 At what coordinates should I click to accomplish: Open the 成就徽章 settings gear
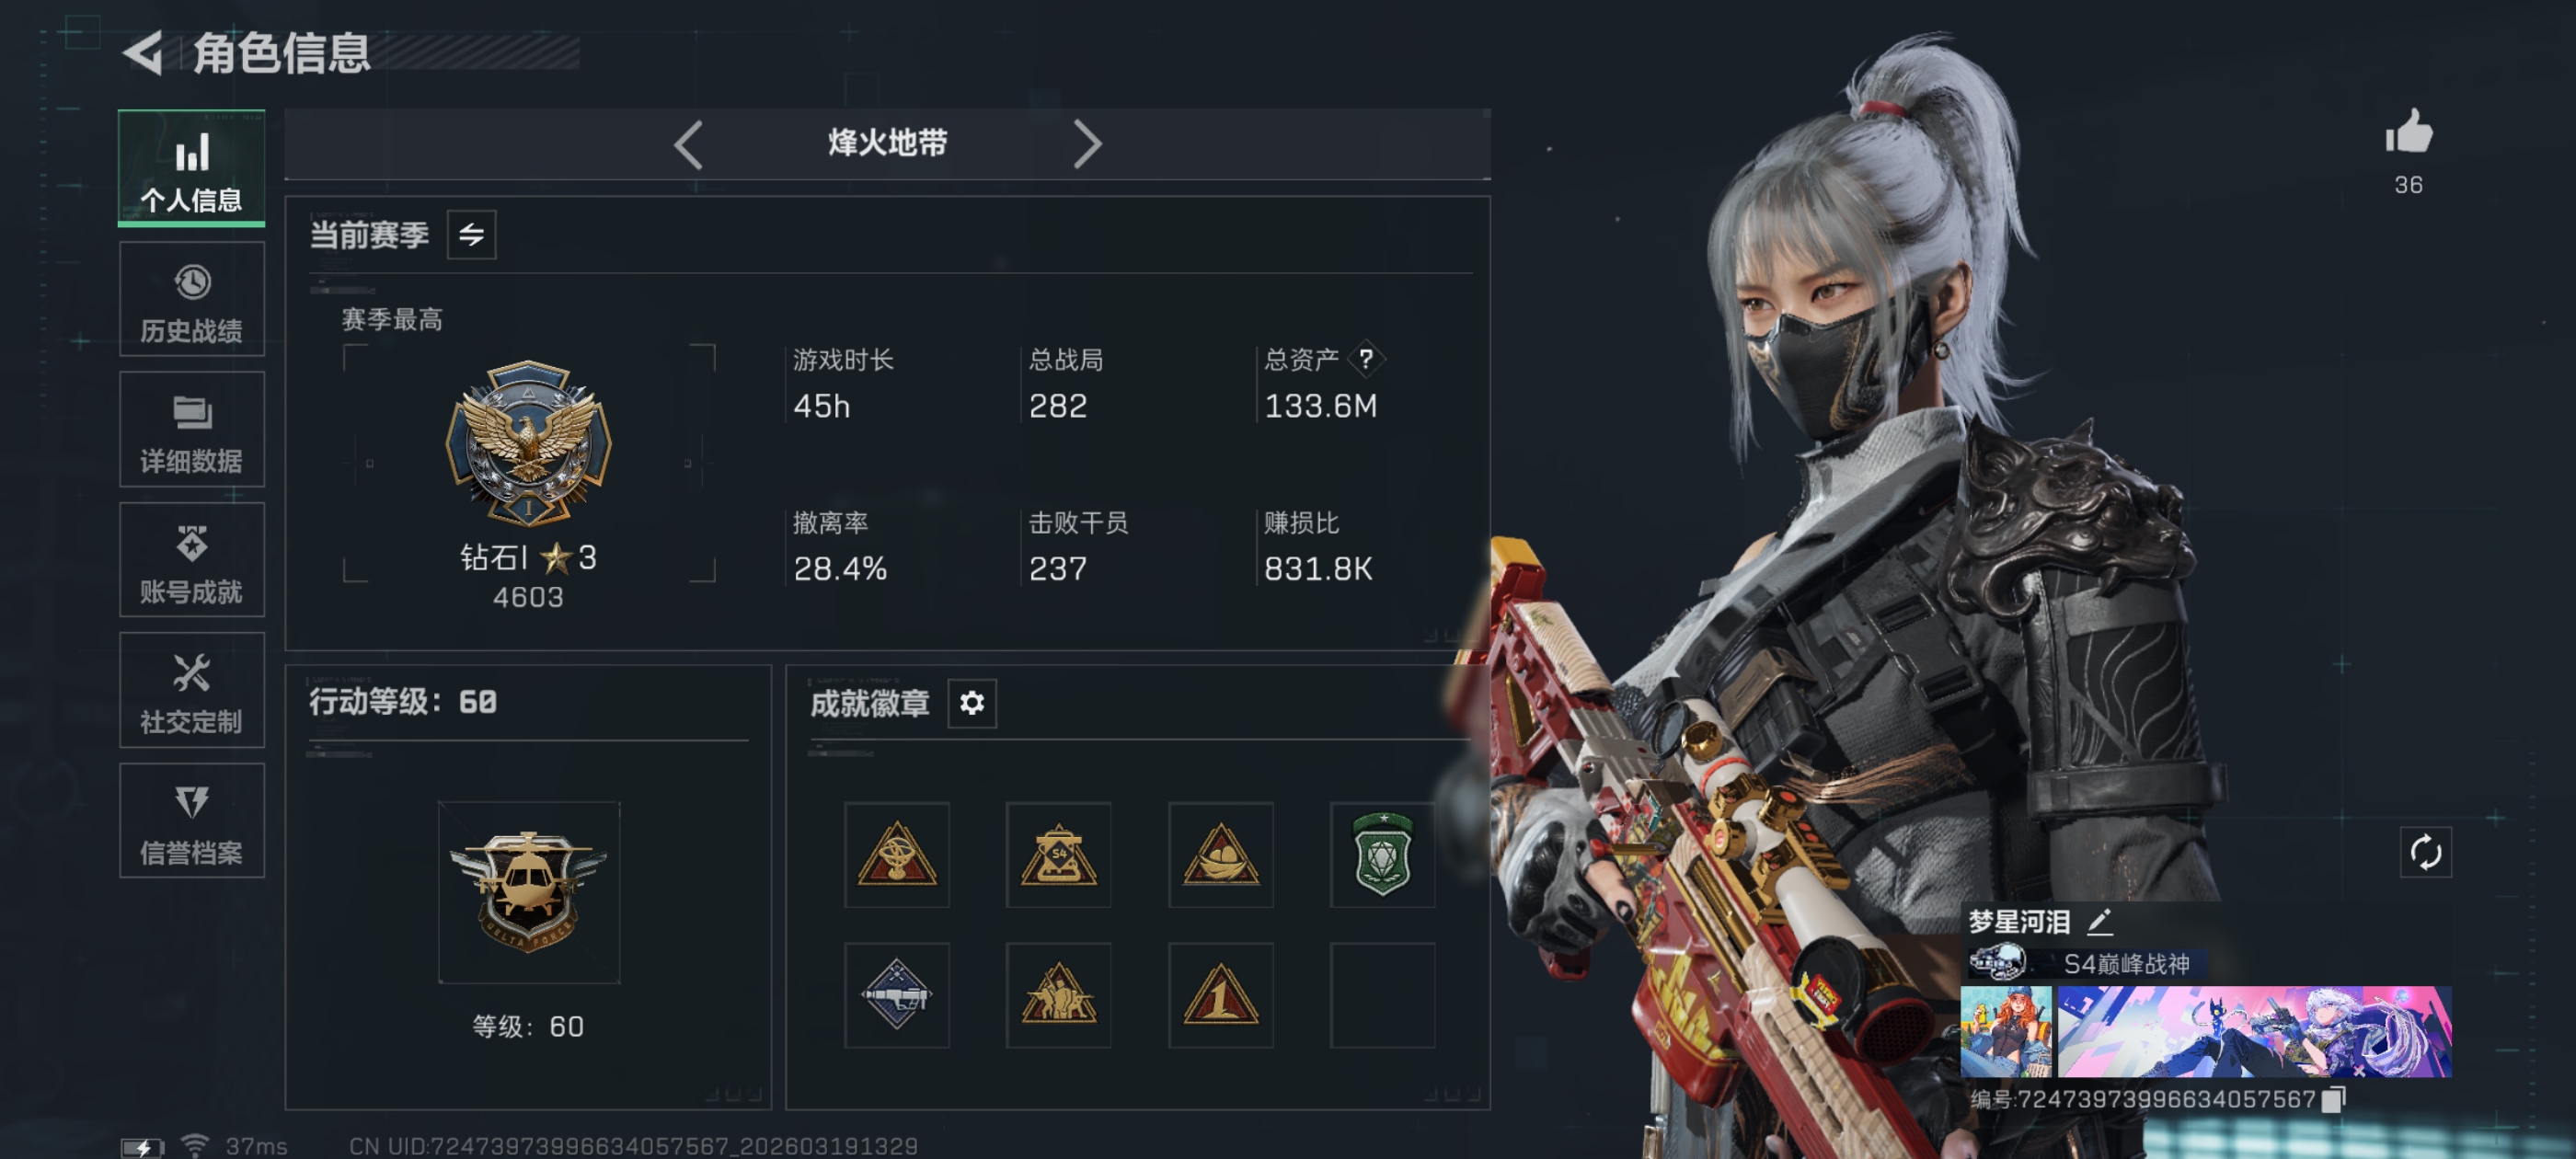[x=972, y=703]
